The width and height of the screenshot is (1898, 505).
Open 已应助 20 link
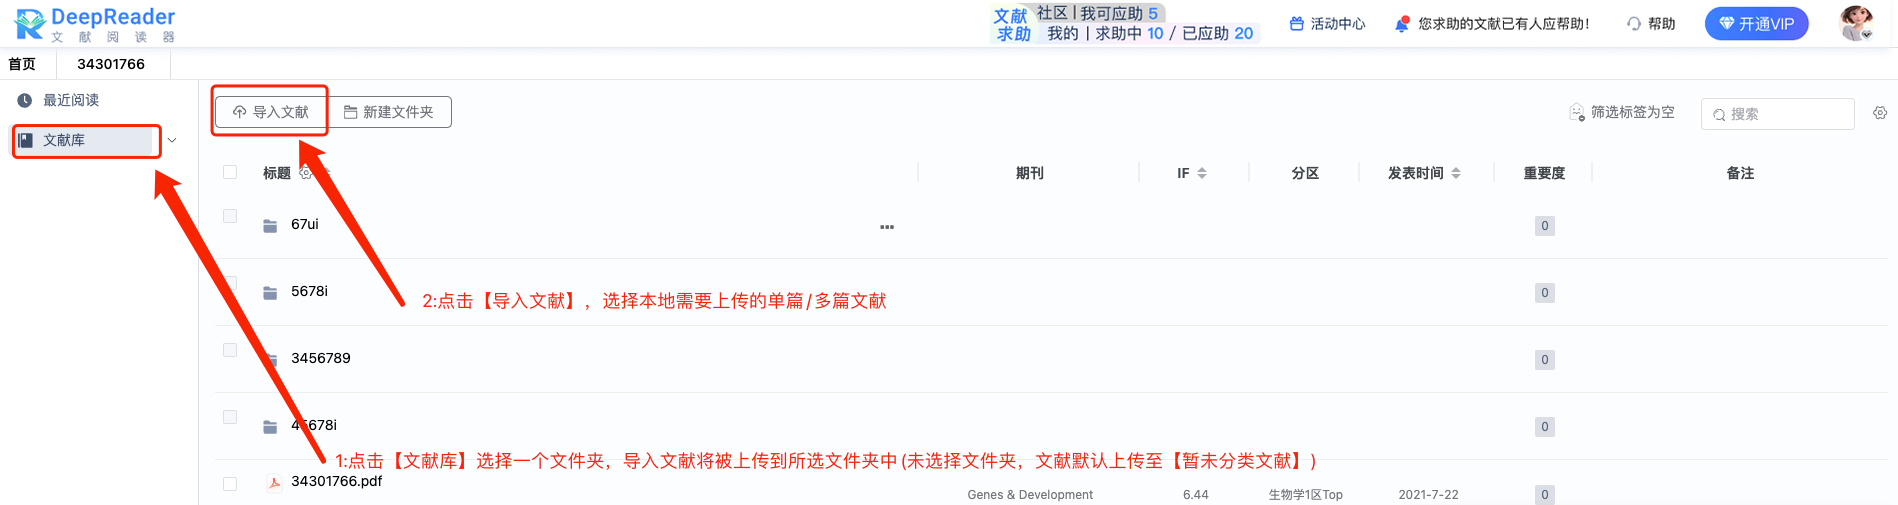point(1217,33)
